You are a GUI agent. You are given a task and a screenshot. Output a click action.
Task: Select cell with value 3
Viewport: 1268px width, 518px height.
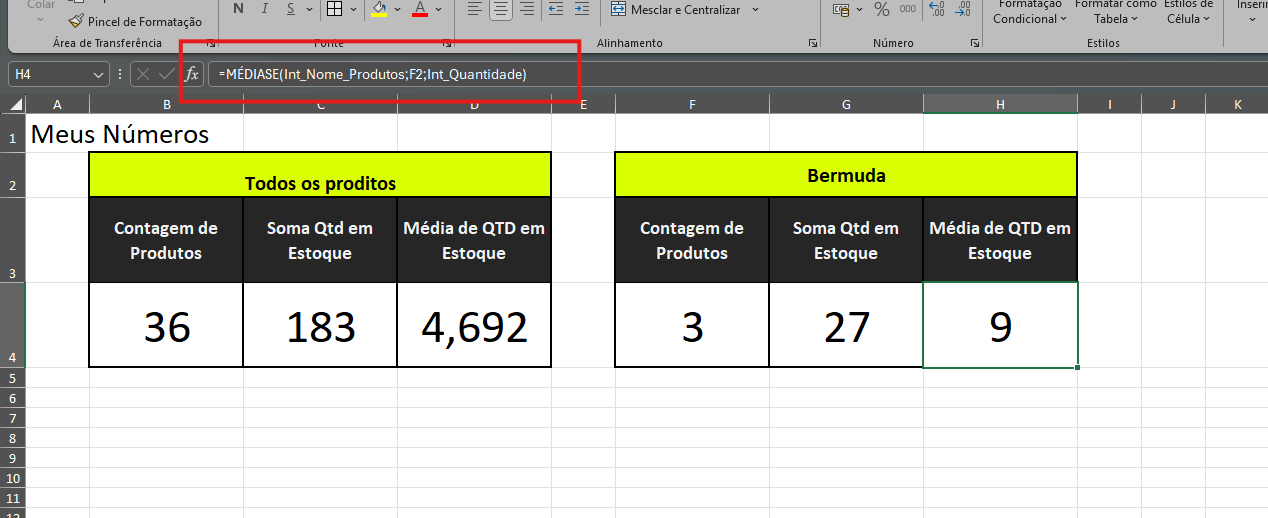692,325
